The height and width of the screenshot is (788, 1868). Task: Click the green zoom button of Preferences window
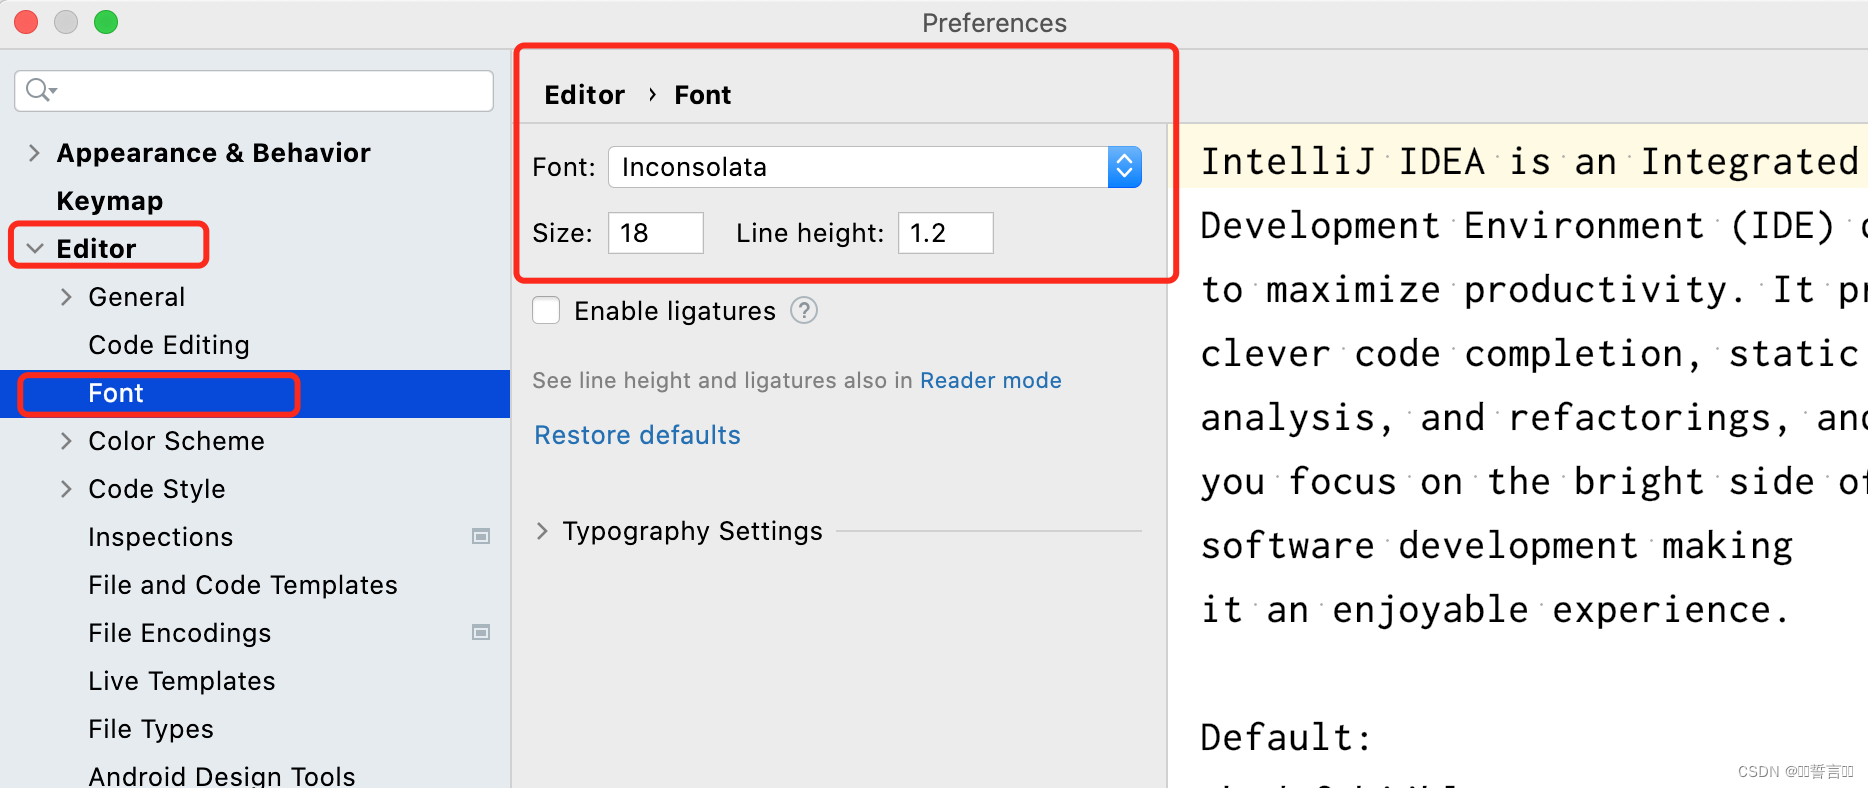106,21
